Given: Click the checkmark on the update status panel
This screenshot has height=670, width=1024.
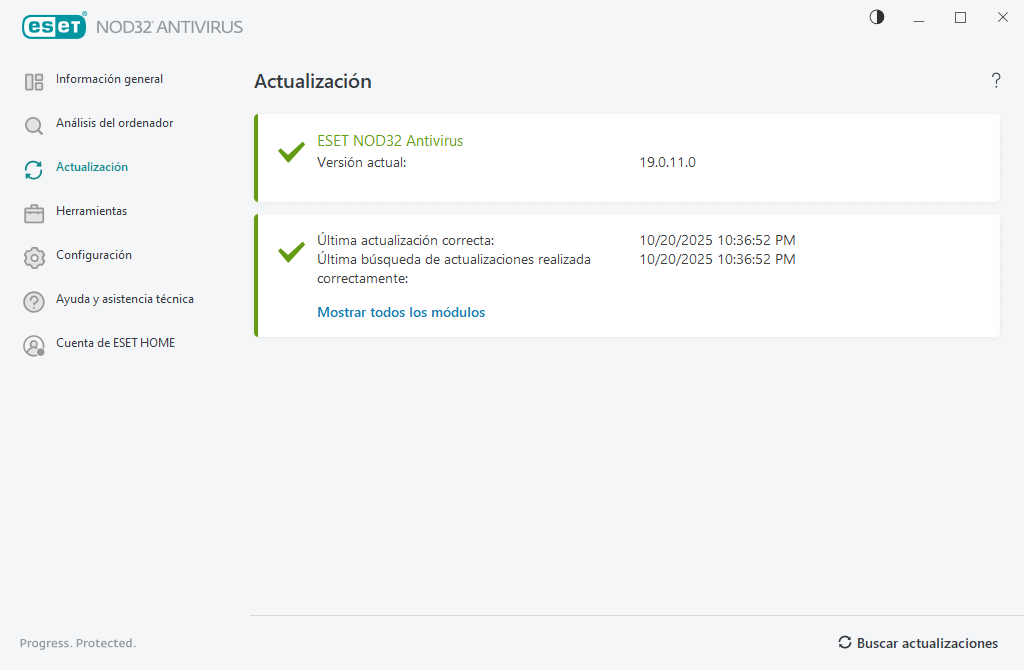Looking at the screenshot, I should click(x=290, y=251).
